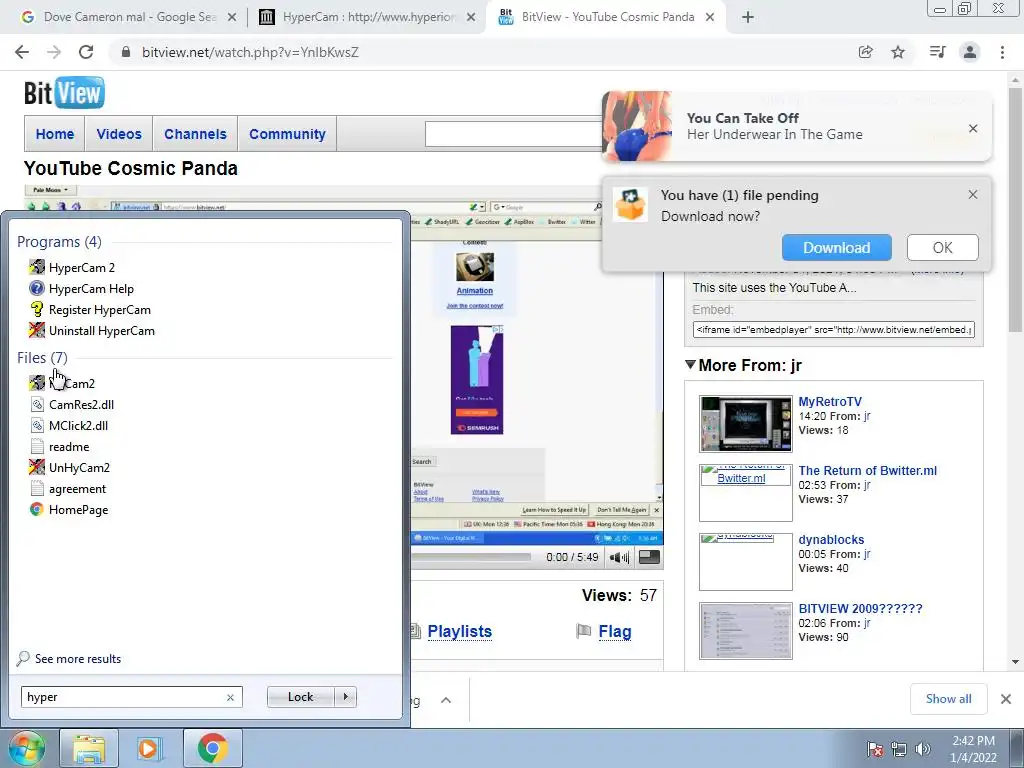Open the Home navigation item
This screenshot has width=1024, height=768.
pyautogui.click(x=55, y=134)
